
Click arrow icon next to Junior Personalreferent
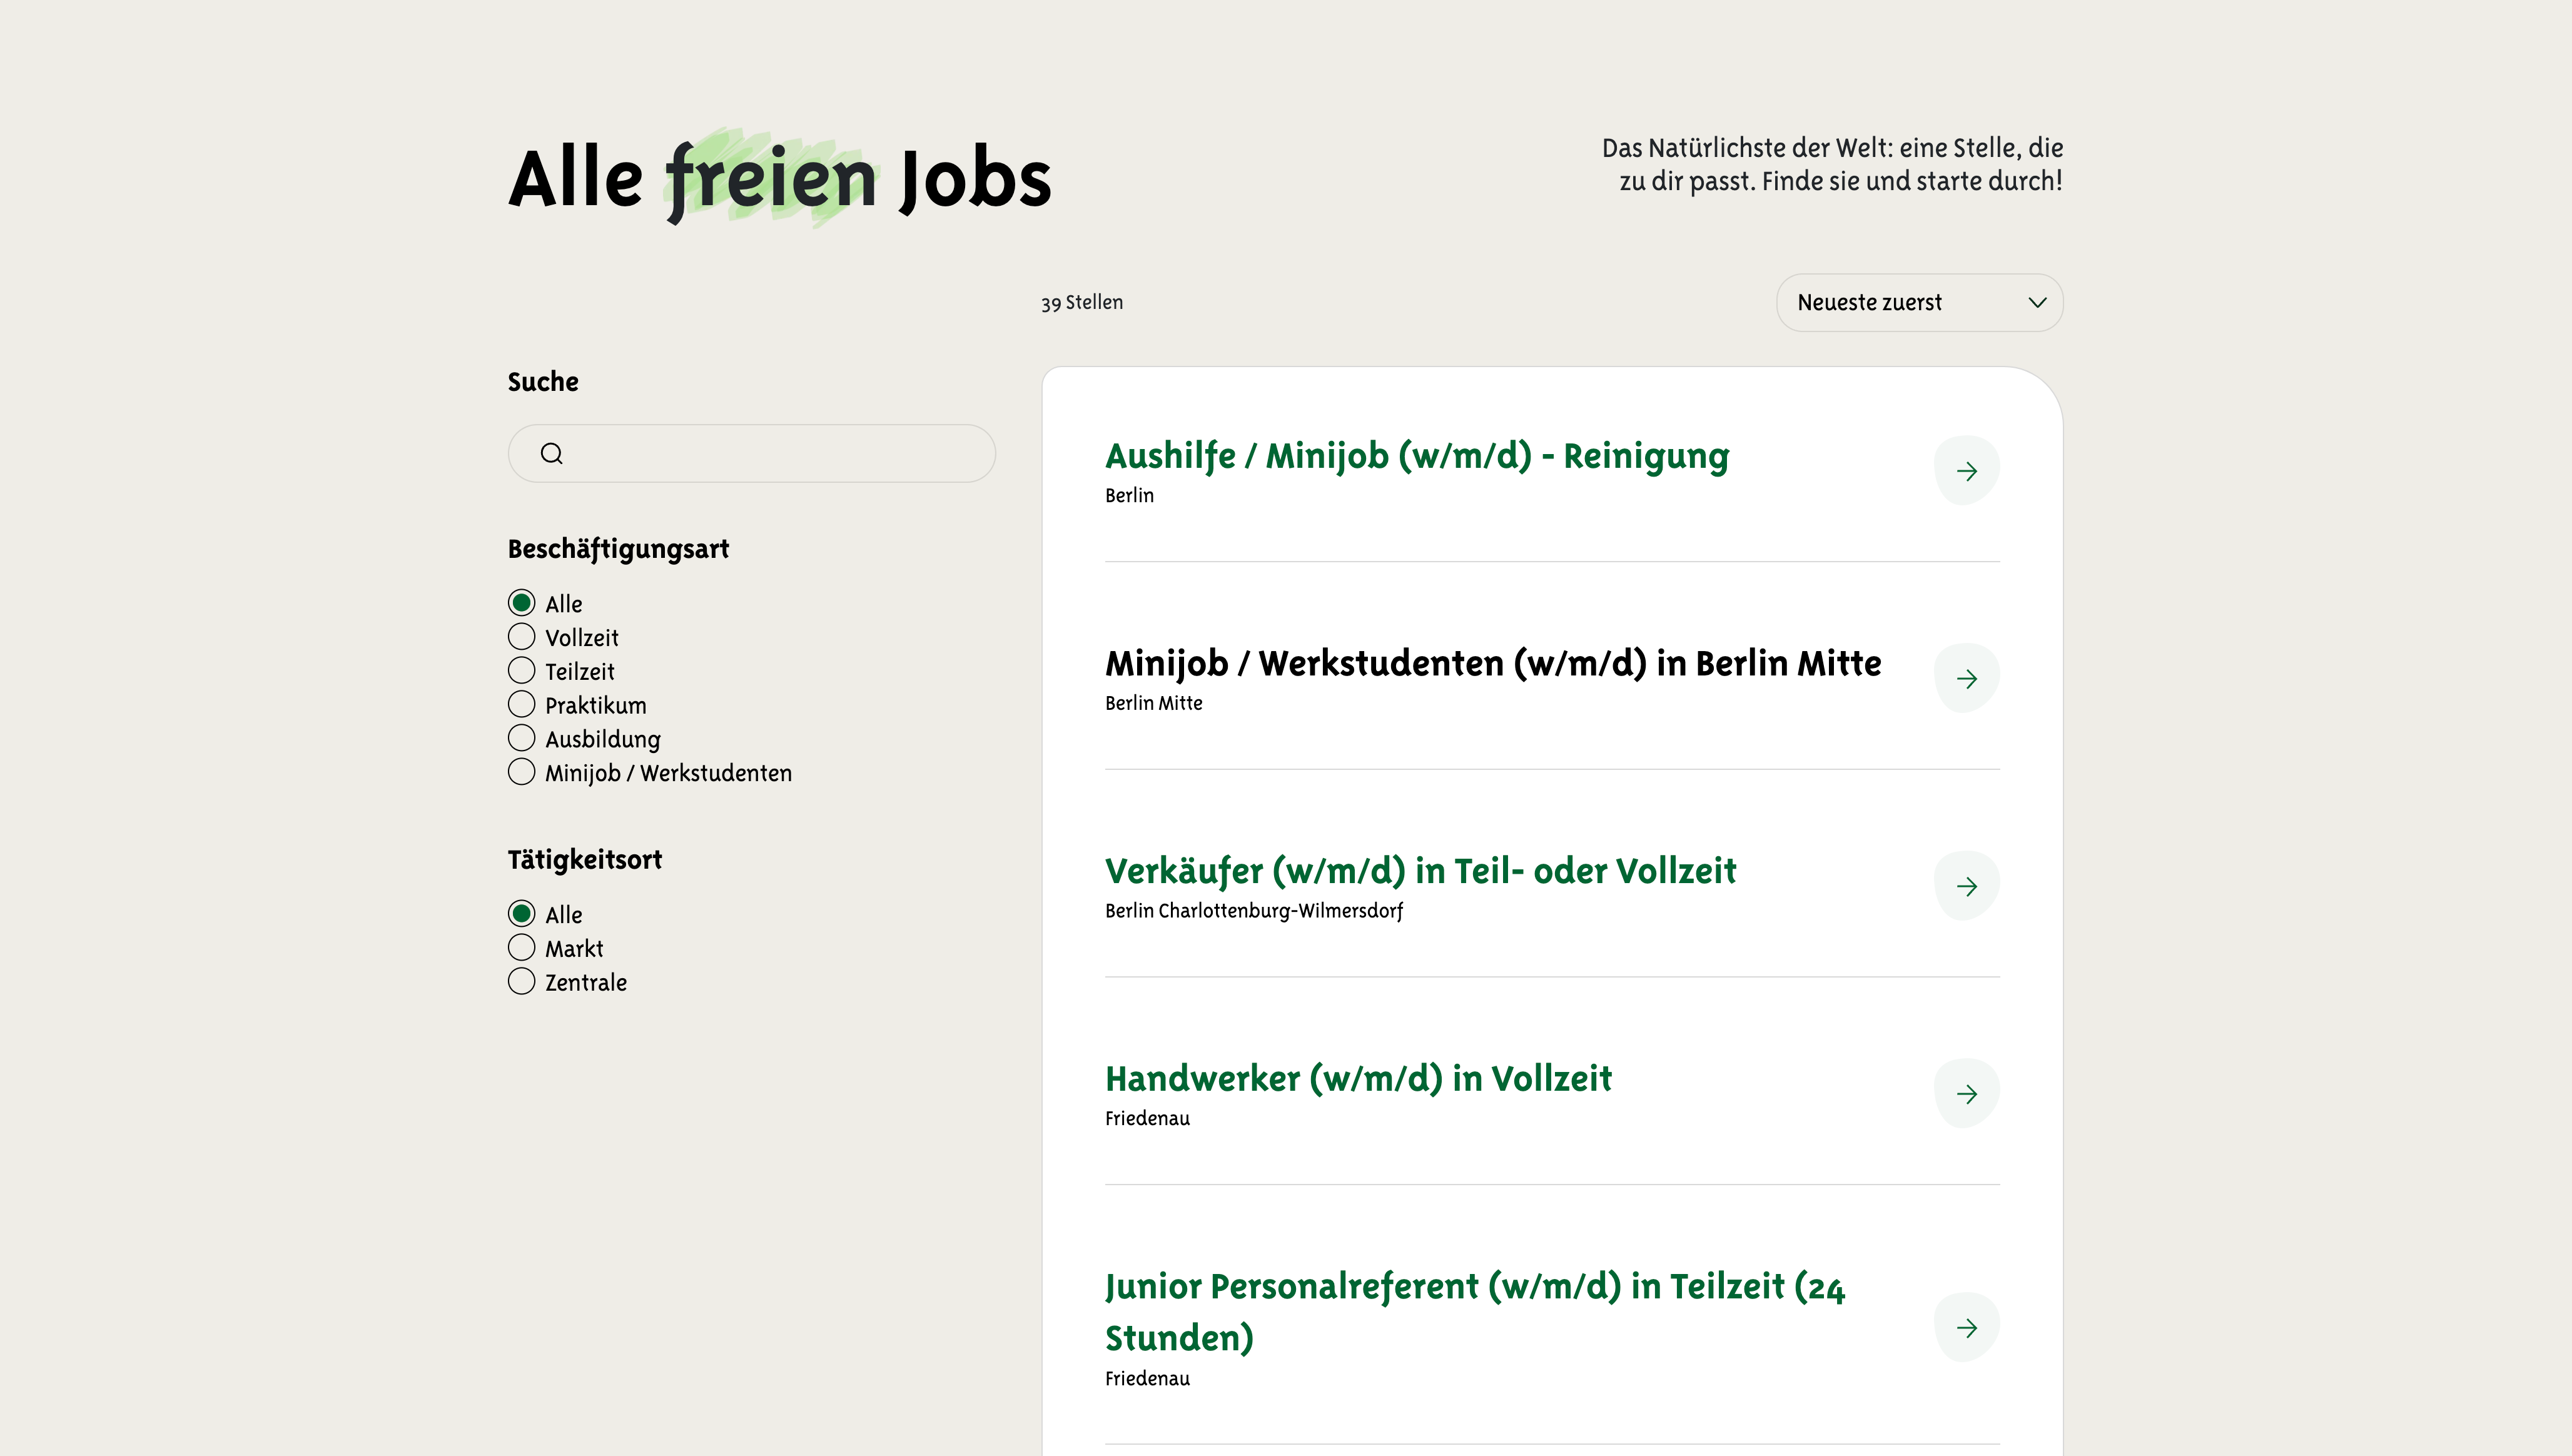click(x=1966, y=1328)
